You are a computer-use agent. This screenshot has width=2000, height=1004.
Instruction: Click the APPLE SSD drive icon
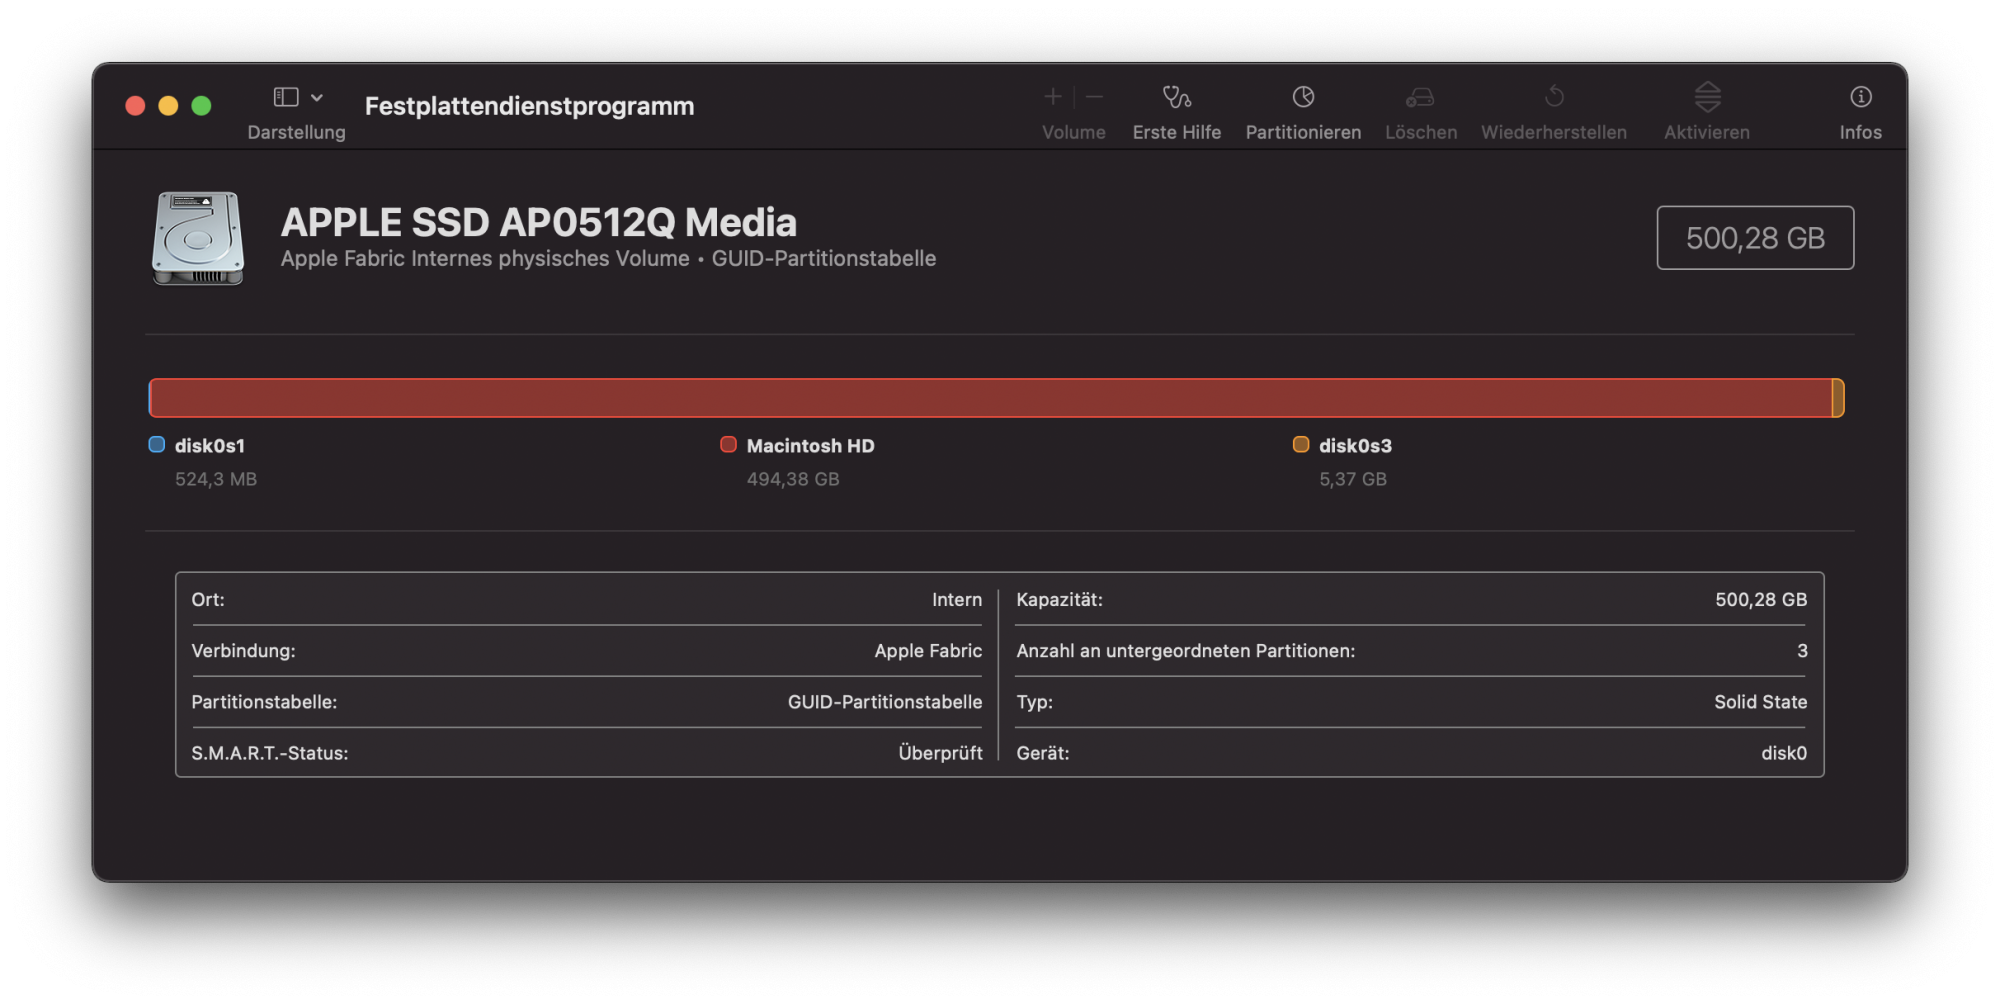click(198, 238)
